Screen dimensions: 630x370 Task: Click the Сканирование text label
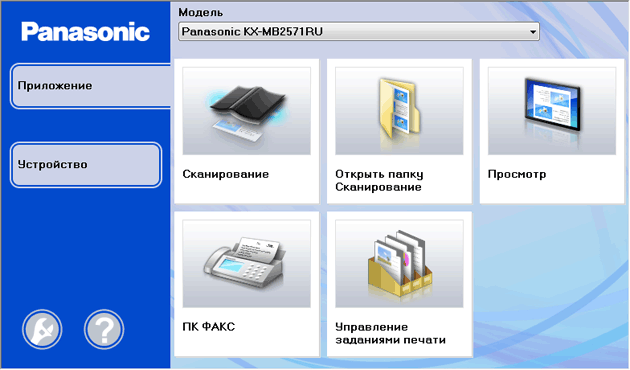(226, 174)
